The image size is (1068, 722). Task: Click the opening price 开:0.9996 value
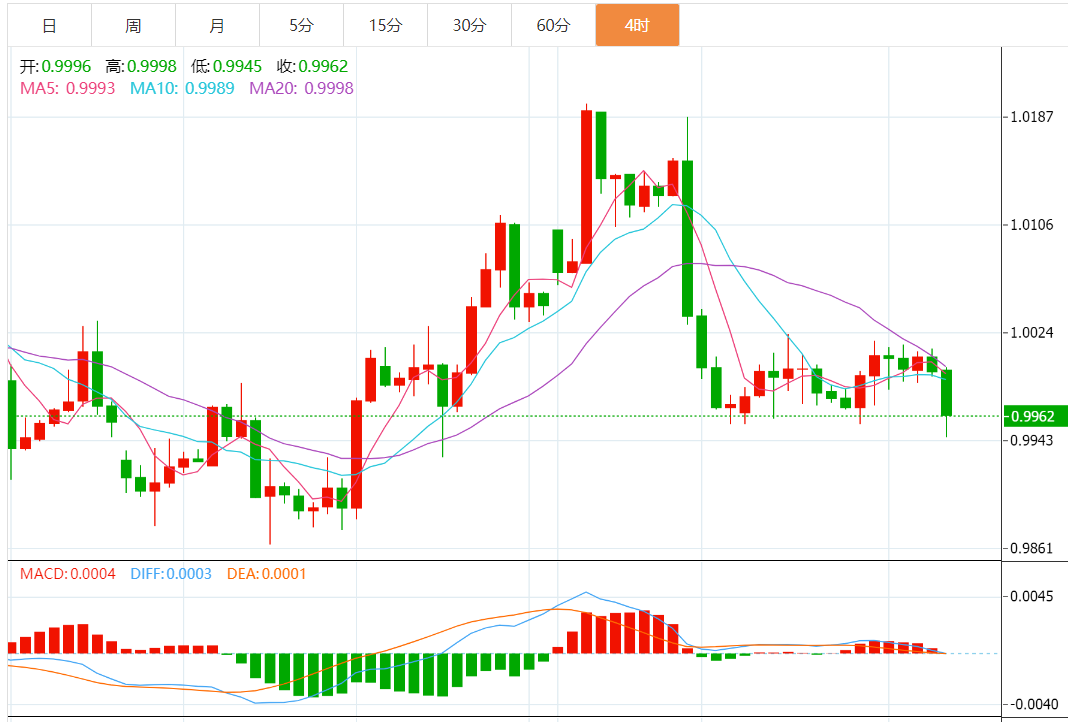tap(56, 66)
